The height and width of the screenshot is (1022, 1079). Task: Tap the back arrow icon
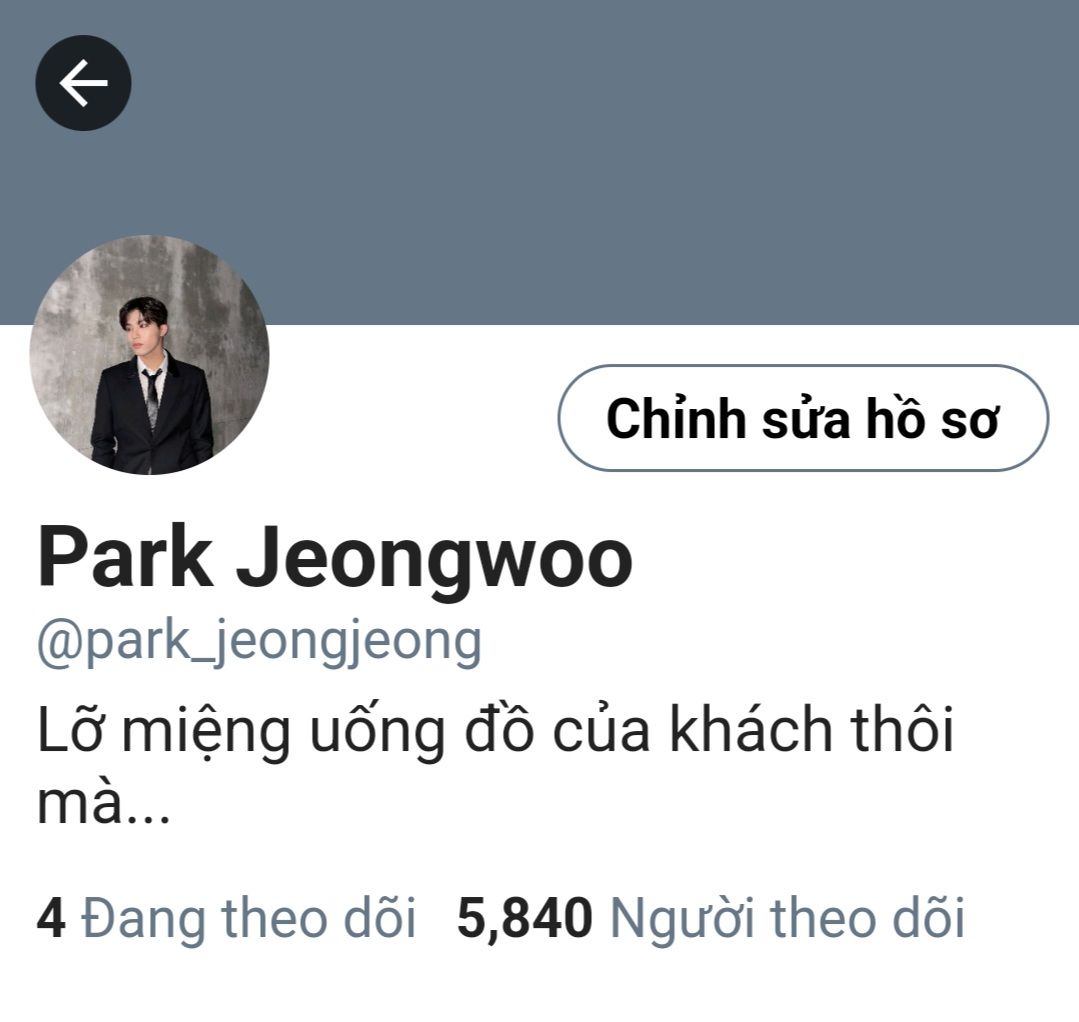coord(83,83)
